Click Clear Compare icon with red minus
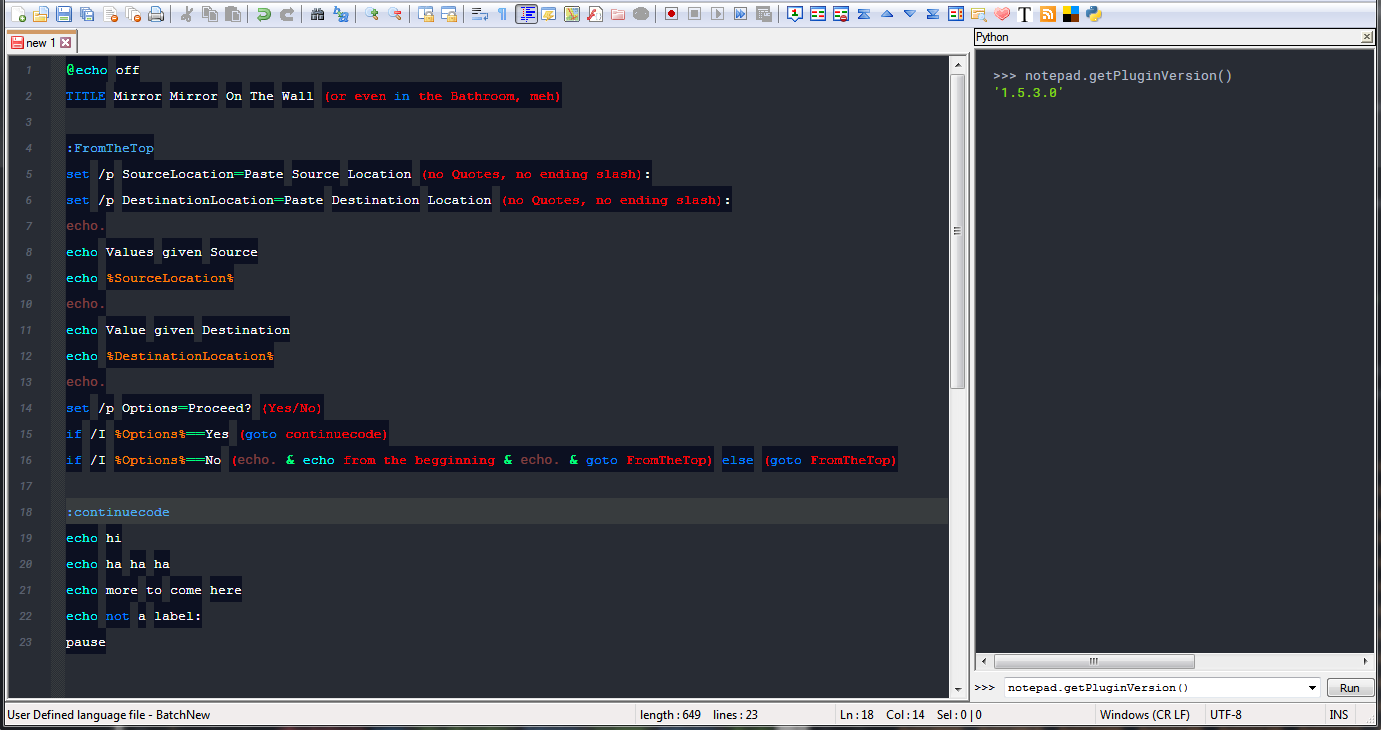The image size is (1381, 730). (841, 14)
